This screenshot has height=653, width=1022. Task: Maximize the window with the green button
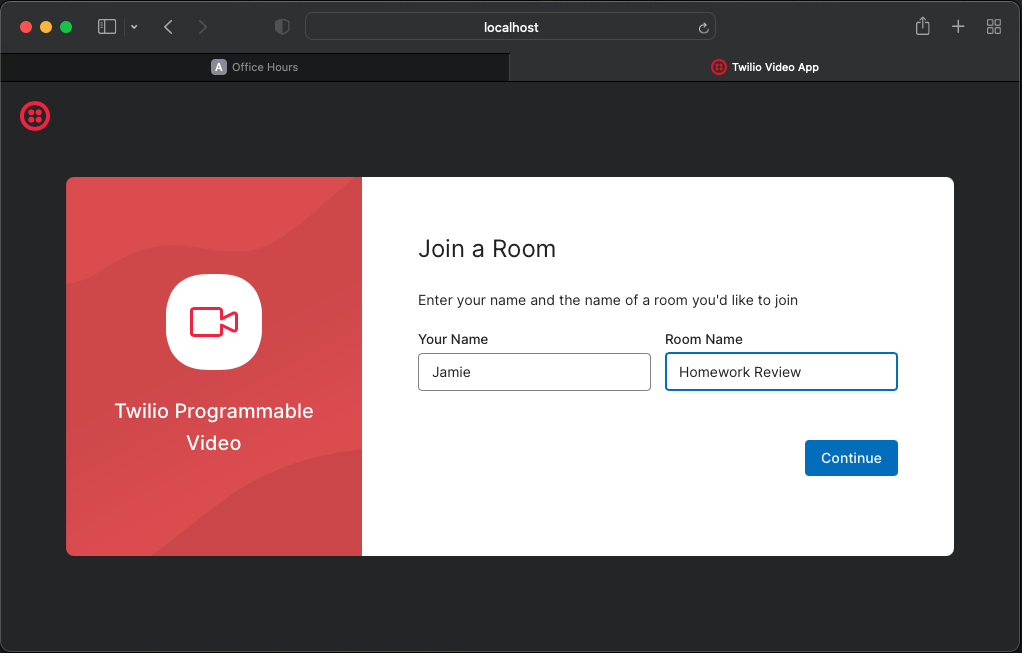click(x=66, y=27)
